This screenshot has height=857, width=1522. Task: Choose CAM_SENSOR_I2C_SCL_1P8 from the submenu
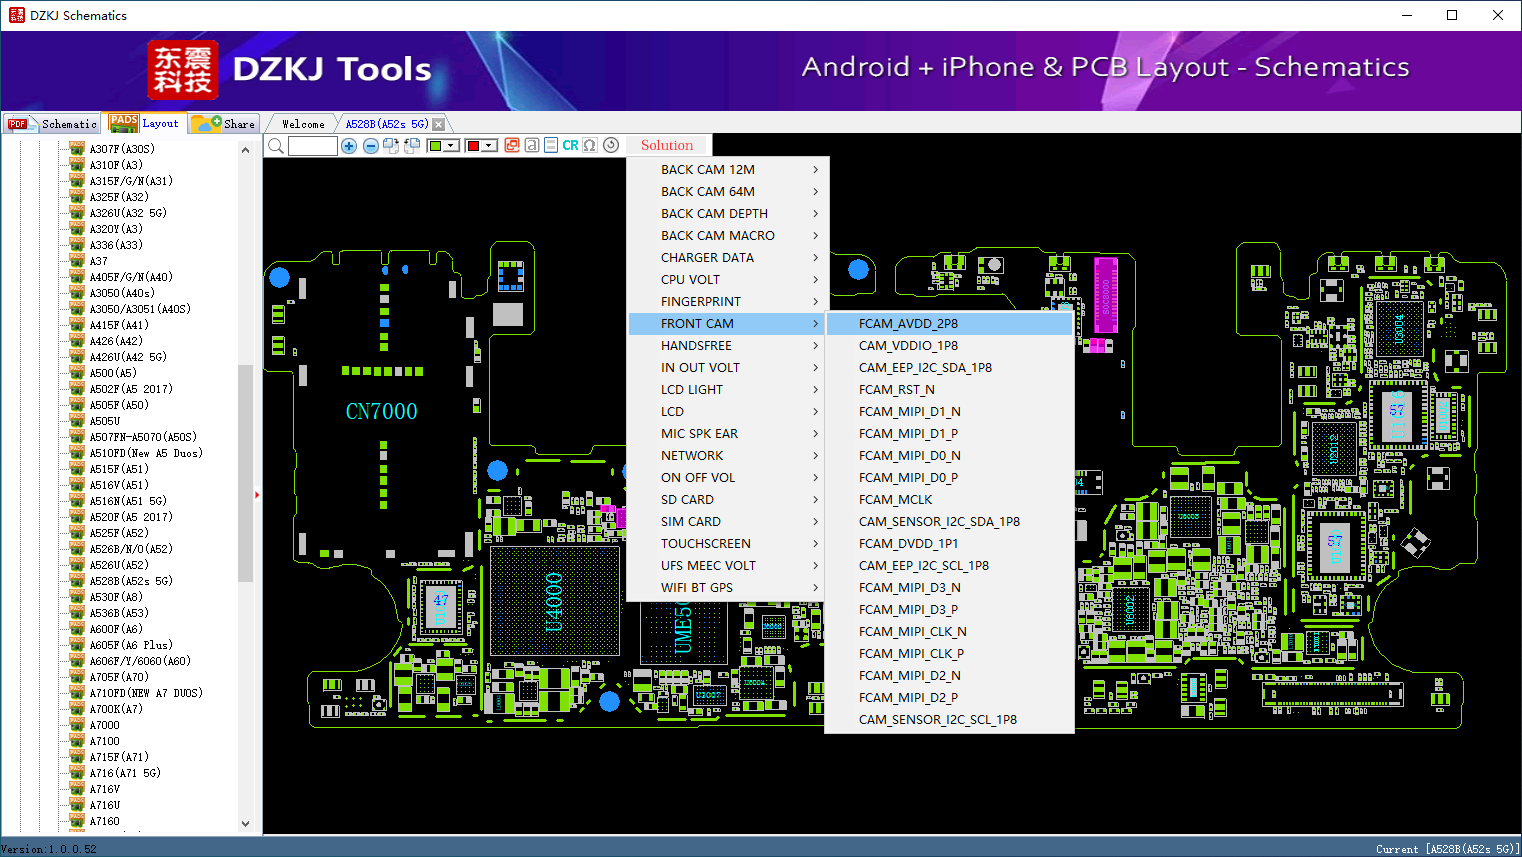point(949,720)
